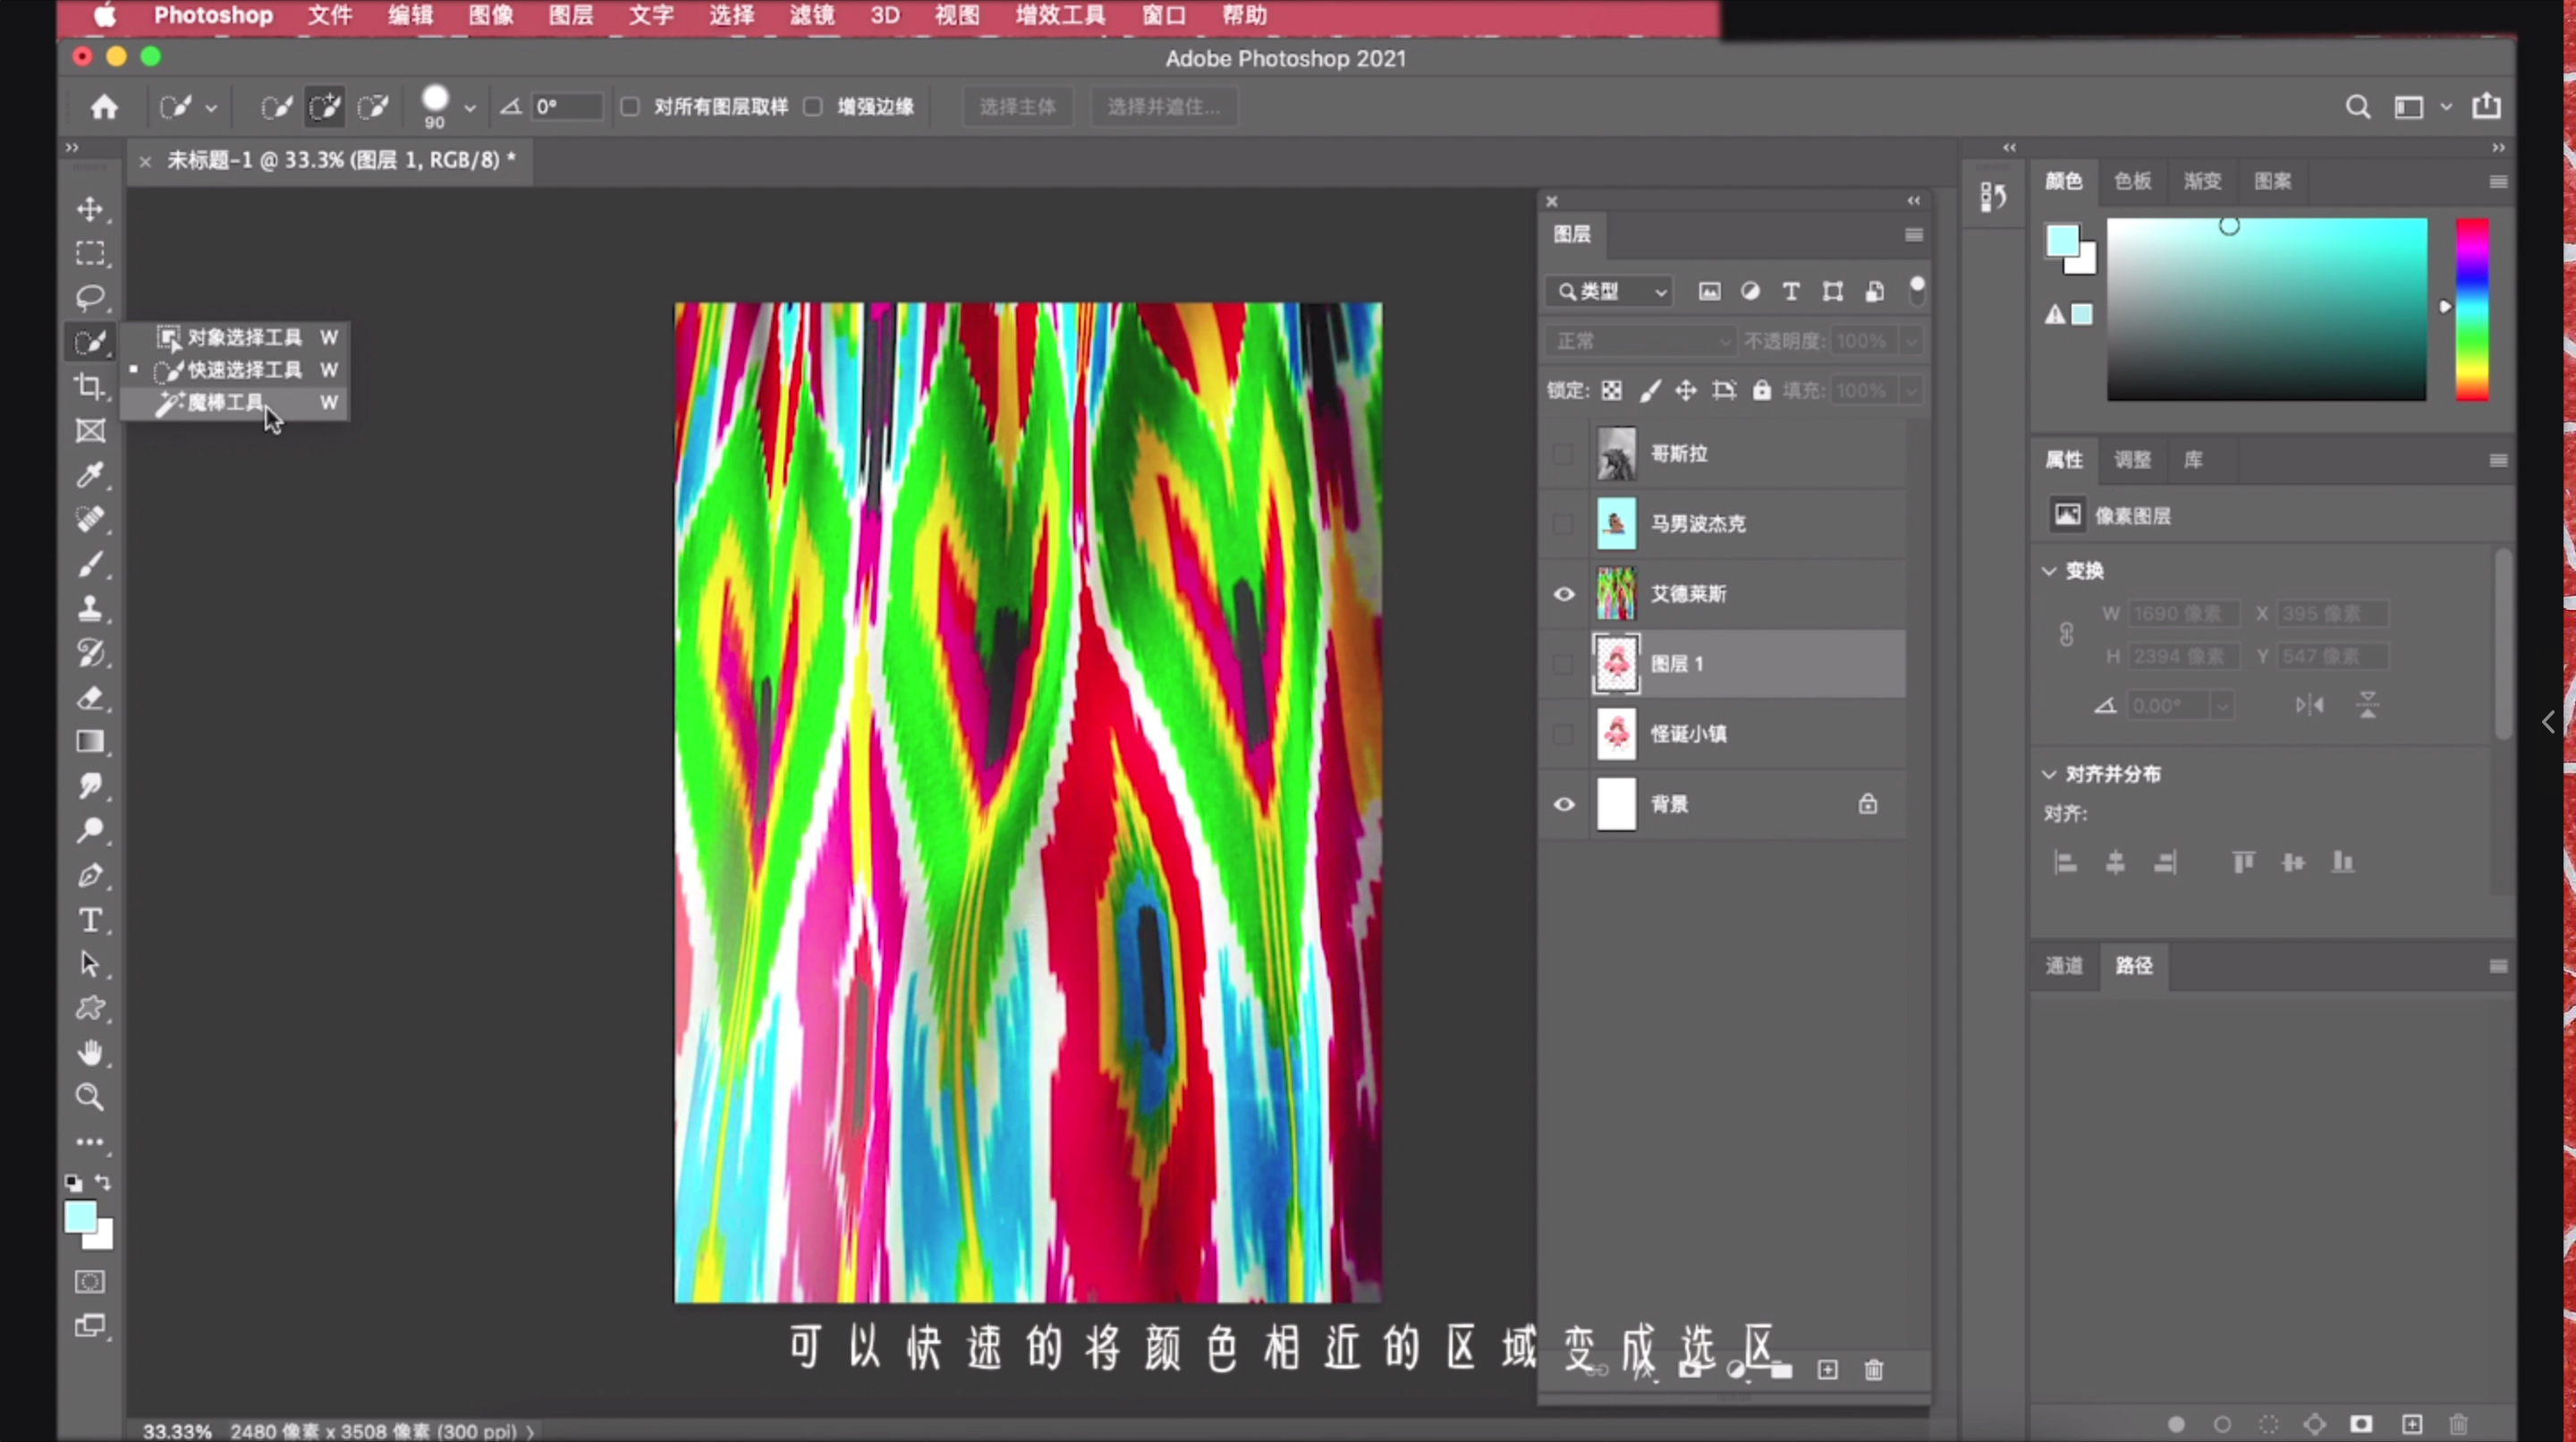
Task: Choose 魔棒工具 from the flyout menu
Action: pos(226,402)
